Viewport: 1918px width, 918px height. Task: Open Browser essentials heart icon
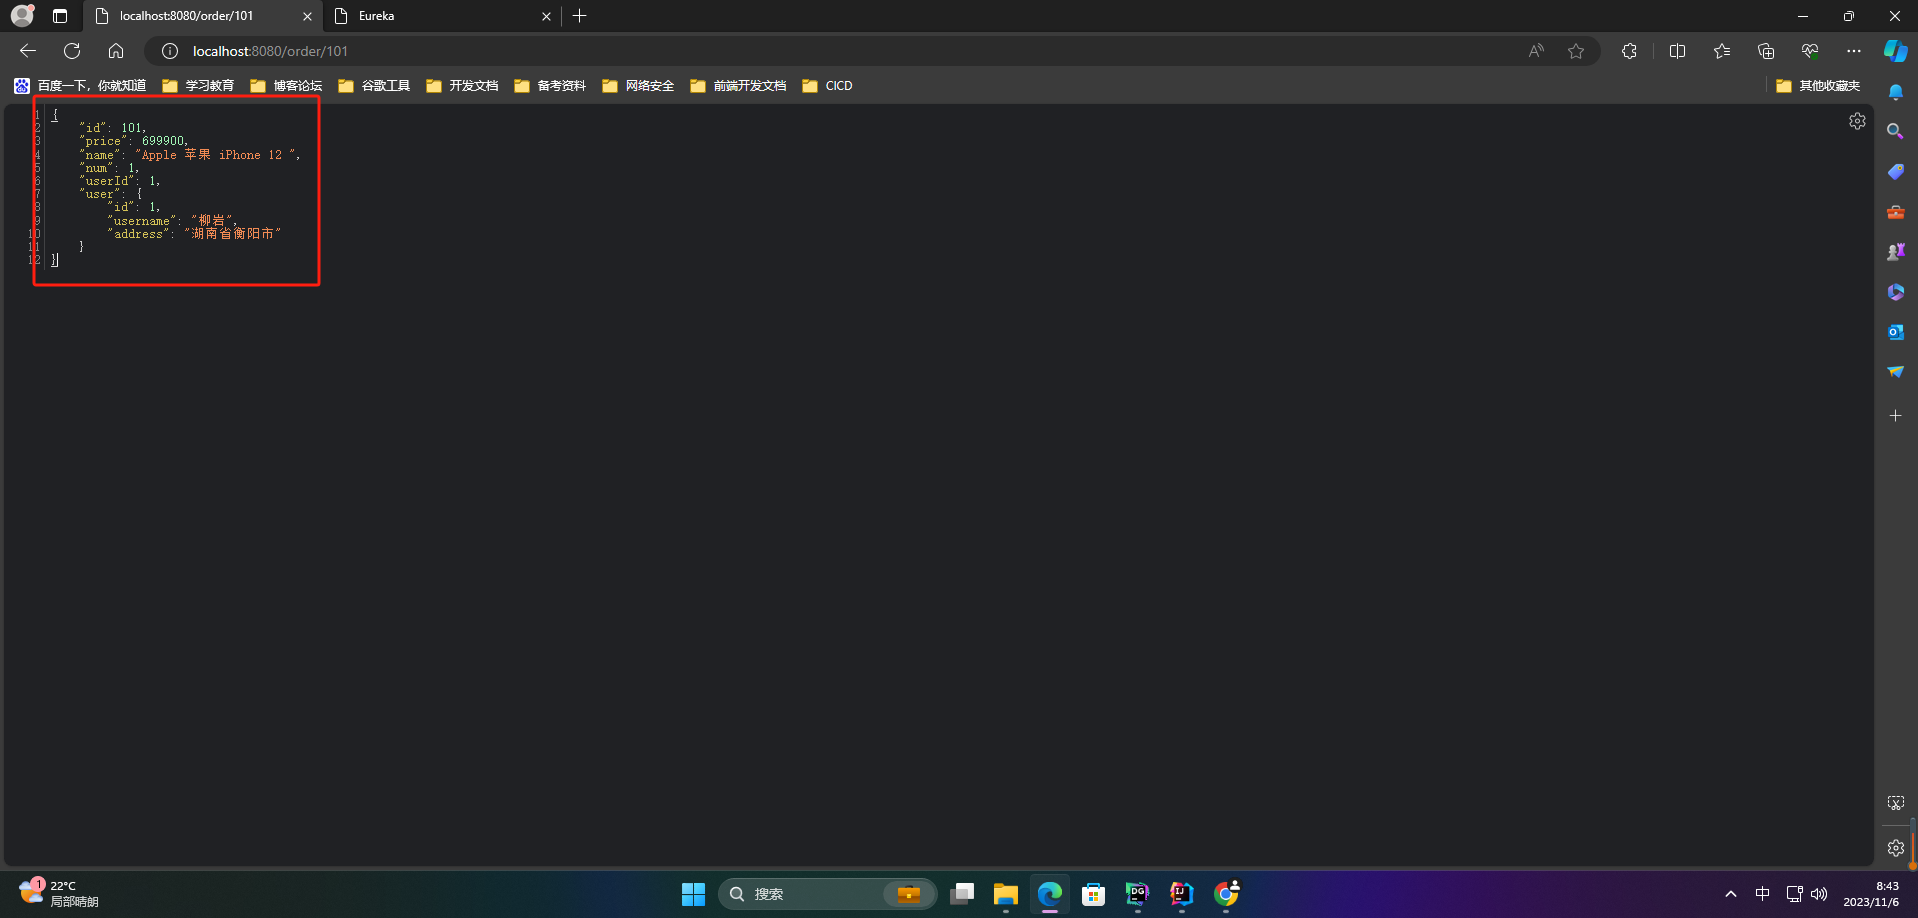coord(1810,51)
